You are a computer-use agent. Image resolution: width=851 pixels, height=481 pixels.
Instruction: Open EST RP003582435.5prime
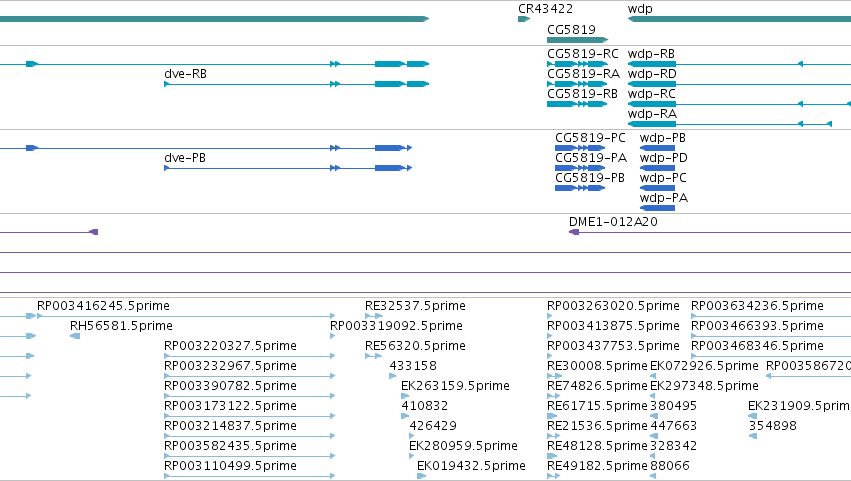[x=230, y=447]
